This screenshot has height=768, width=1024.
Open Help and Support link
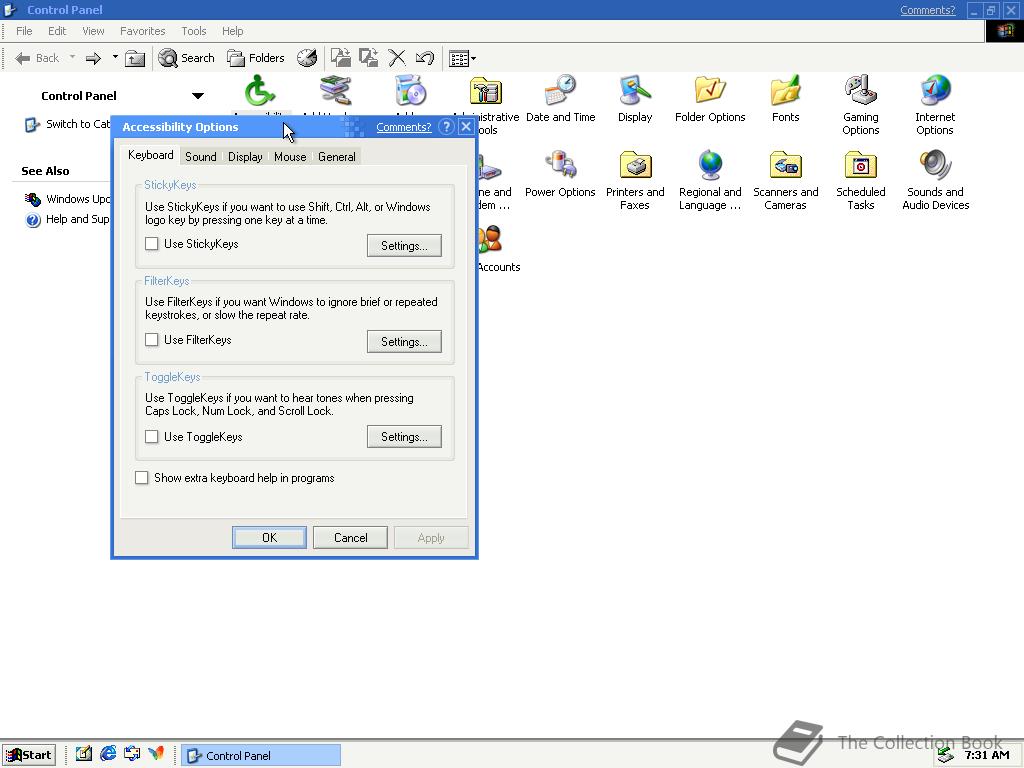[x=68, y=219]
